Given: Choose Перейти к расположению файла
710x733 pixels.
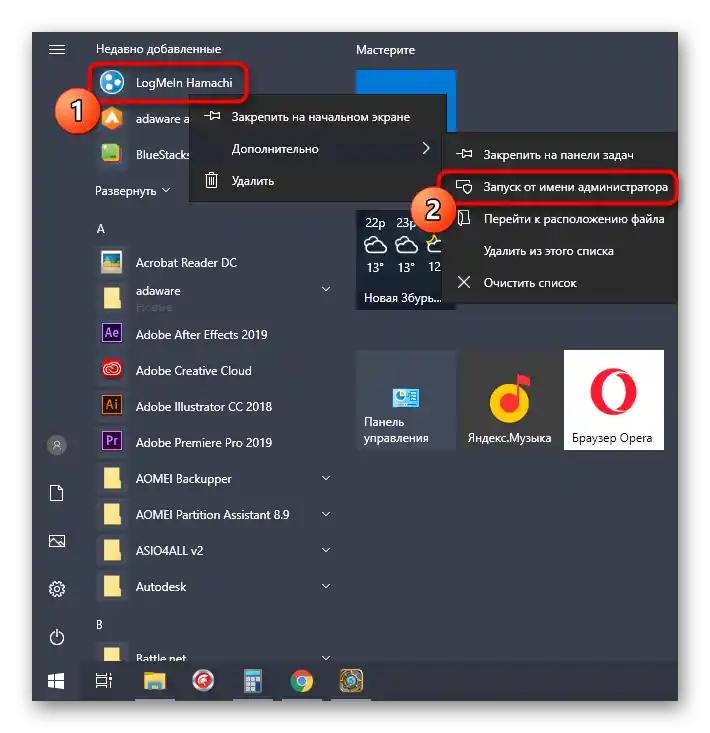Looking at the screenshot, I should (x=559, y=219).
